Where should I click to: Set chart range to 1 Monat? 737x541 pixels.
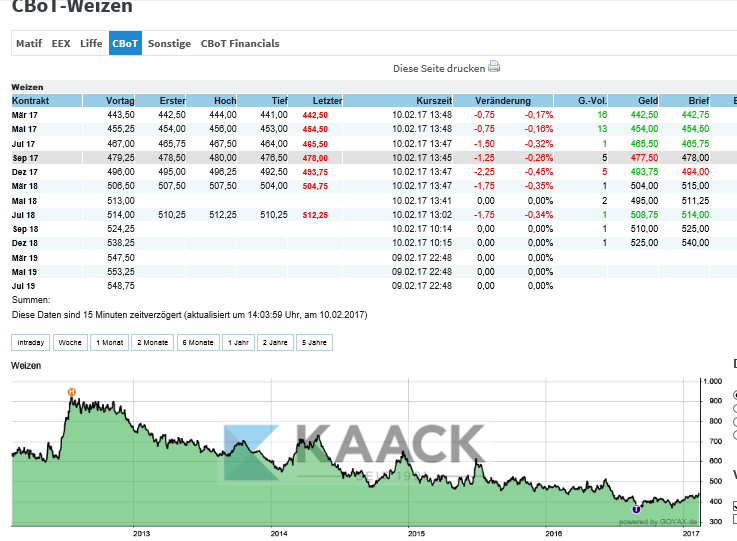point(109,343)
